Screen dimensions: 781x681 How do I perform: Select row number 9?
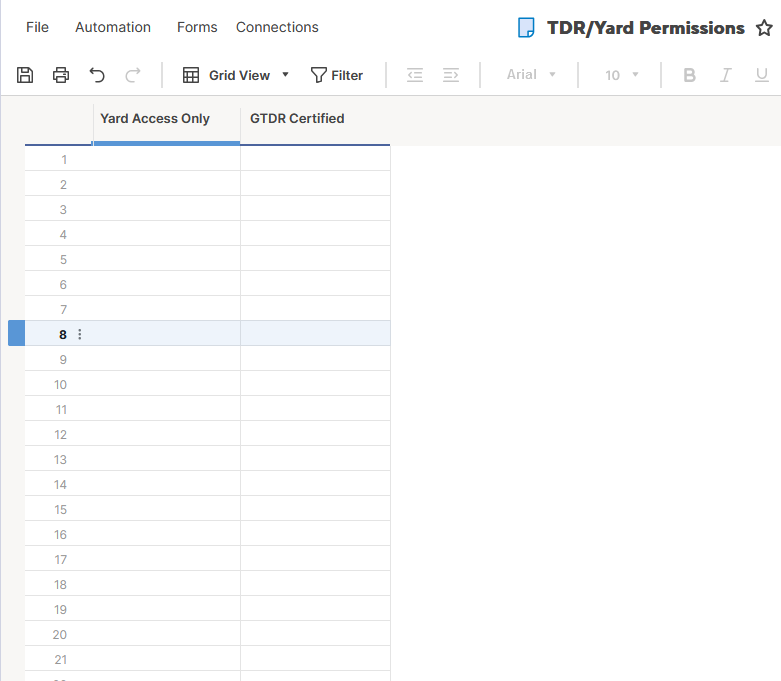[x=63, y=359]
